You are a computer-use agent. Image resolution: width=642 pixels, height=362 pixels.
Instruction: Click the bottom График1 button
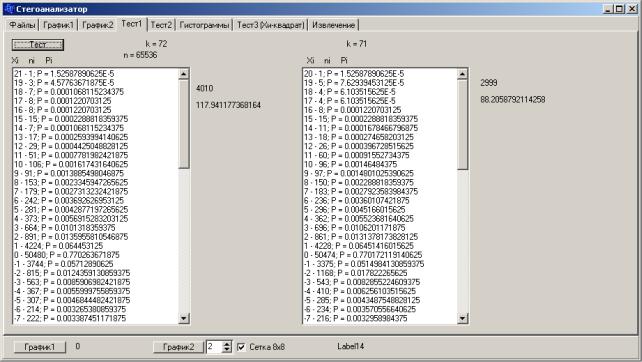point(40,347)
